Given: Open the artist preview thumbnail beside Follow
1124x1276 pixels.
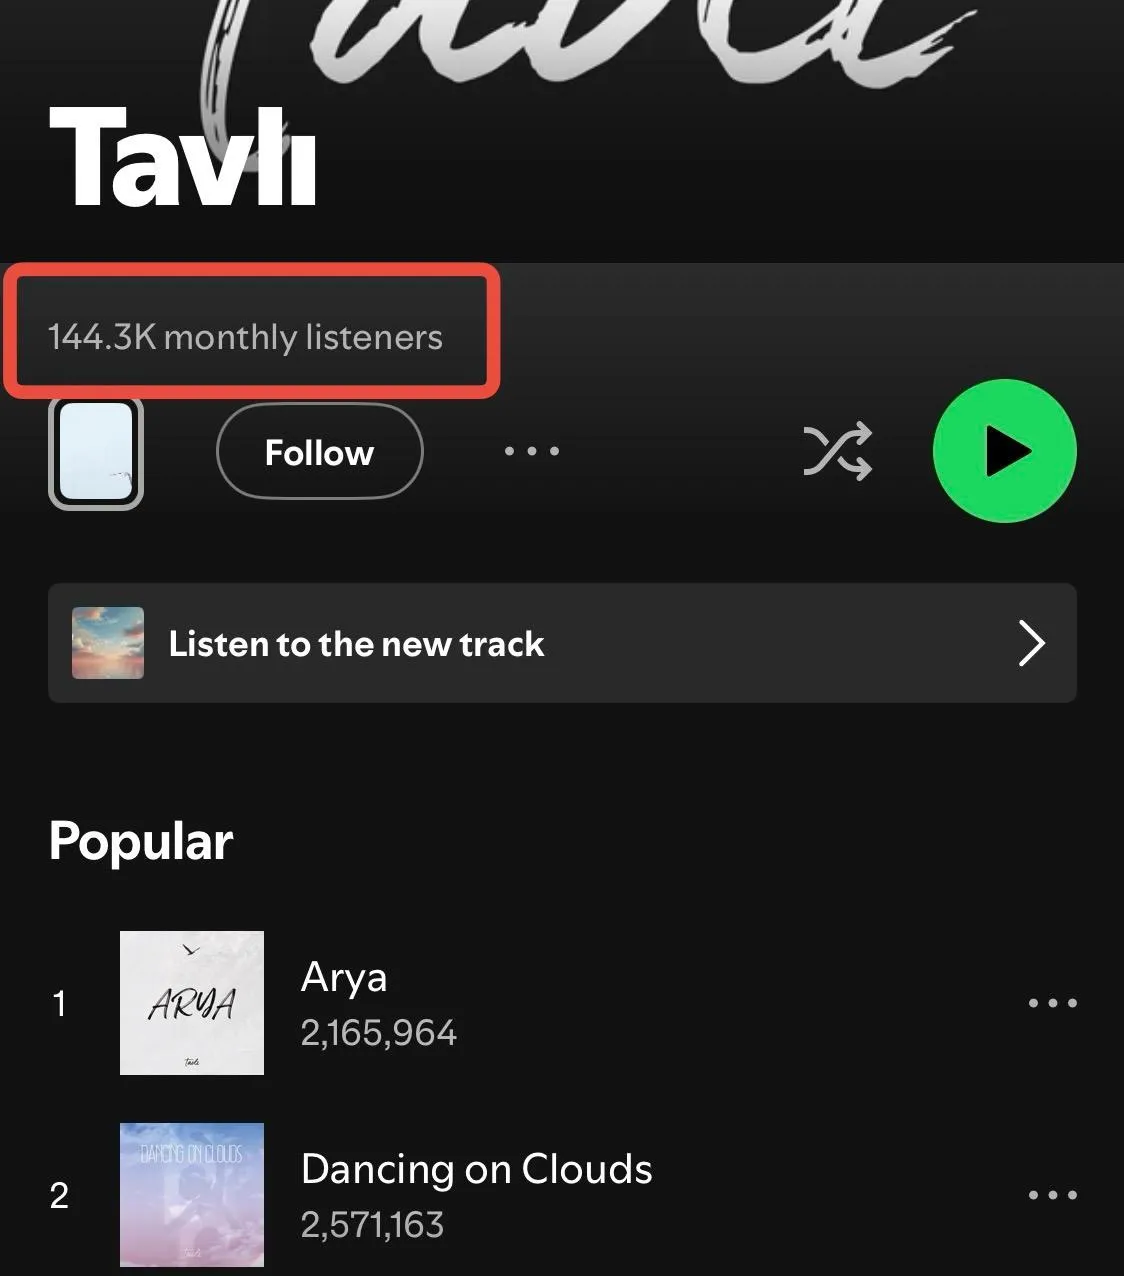Looking at the screenshot, I should tap(96, 453).
